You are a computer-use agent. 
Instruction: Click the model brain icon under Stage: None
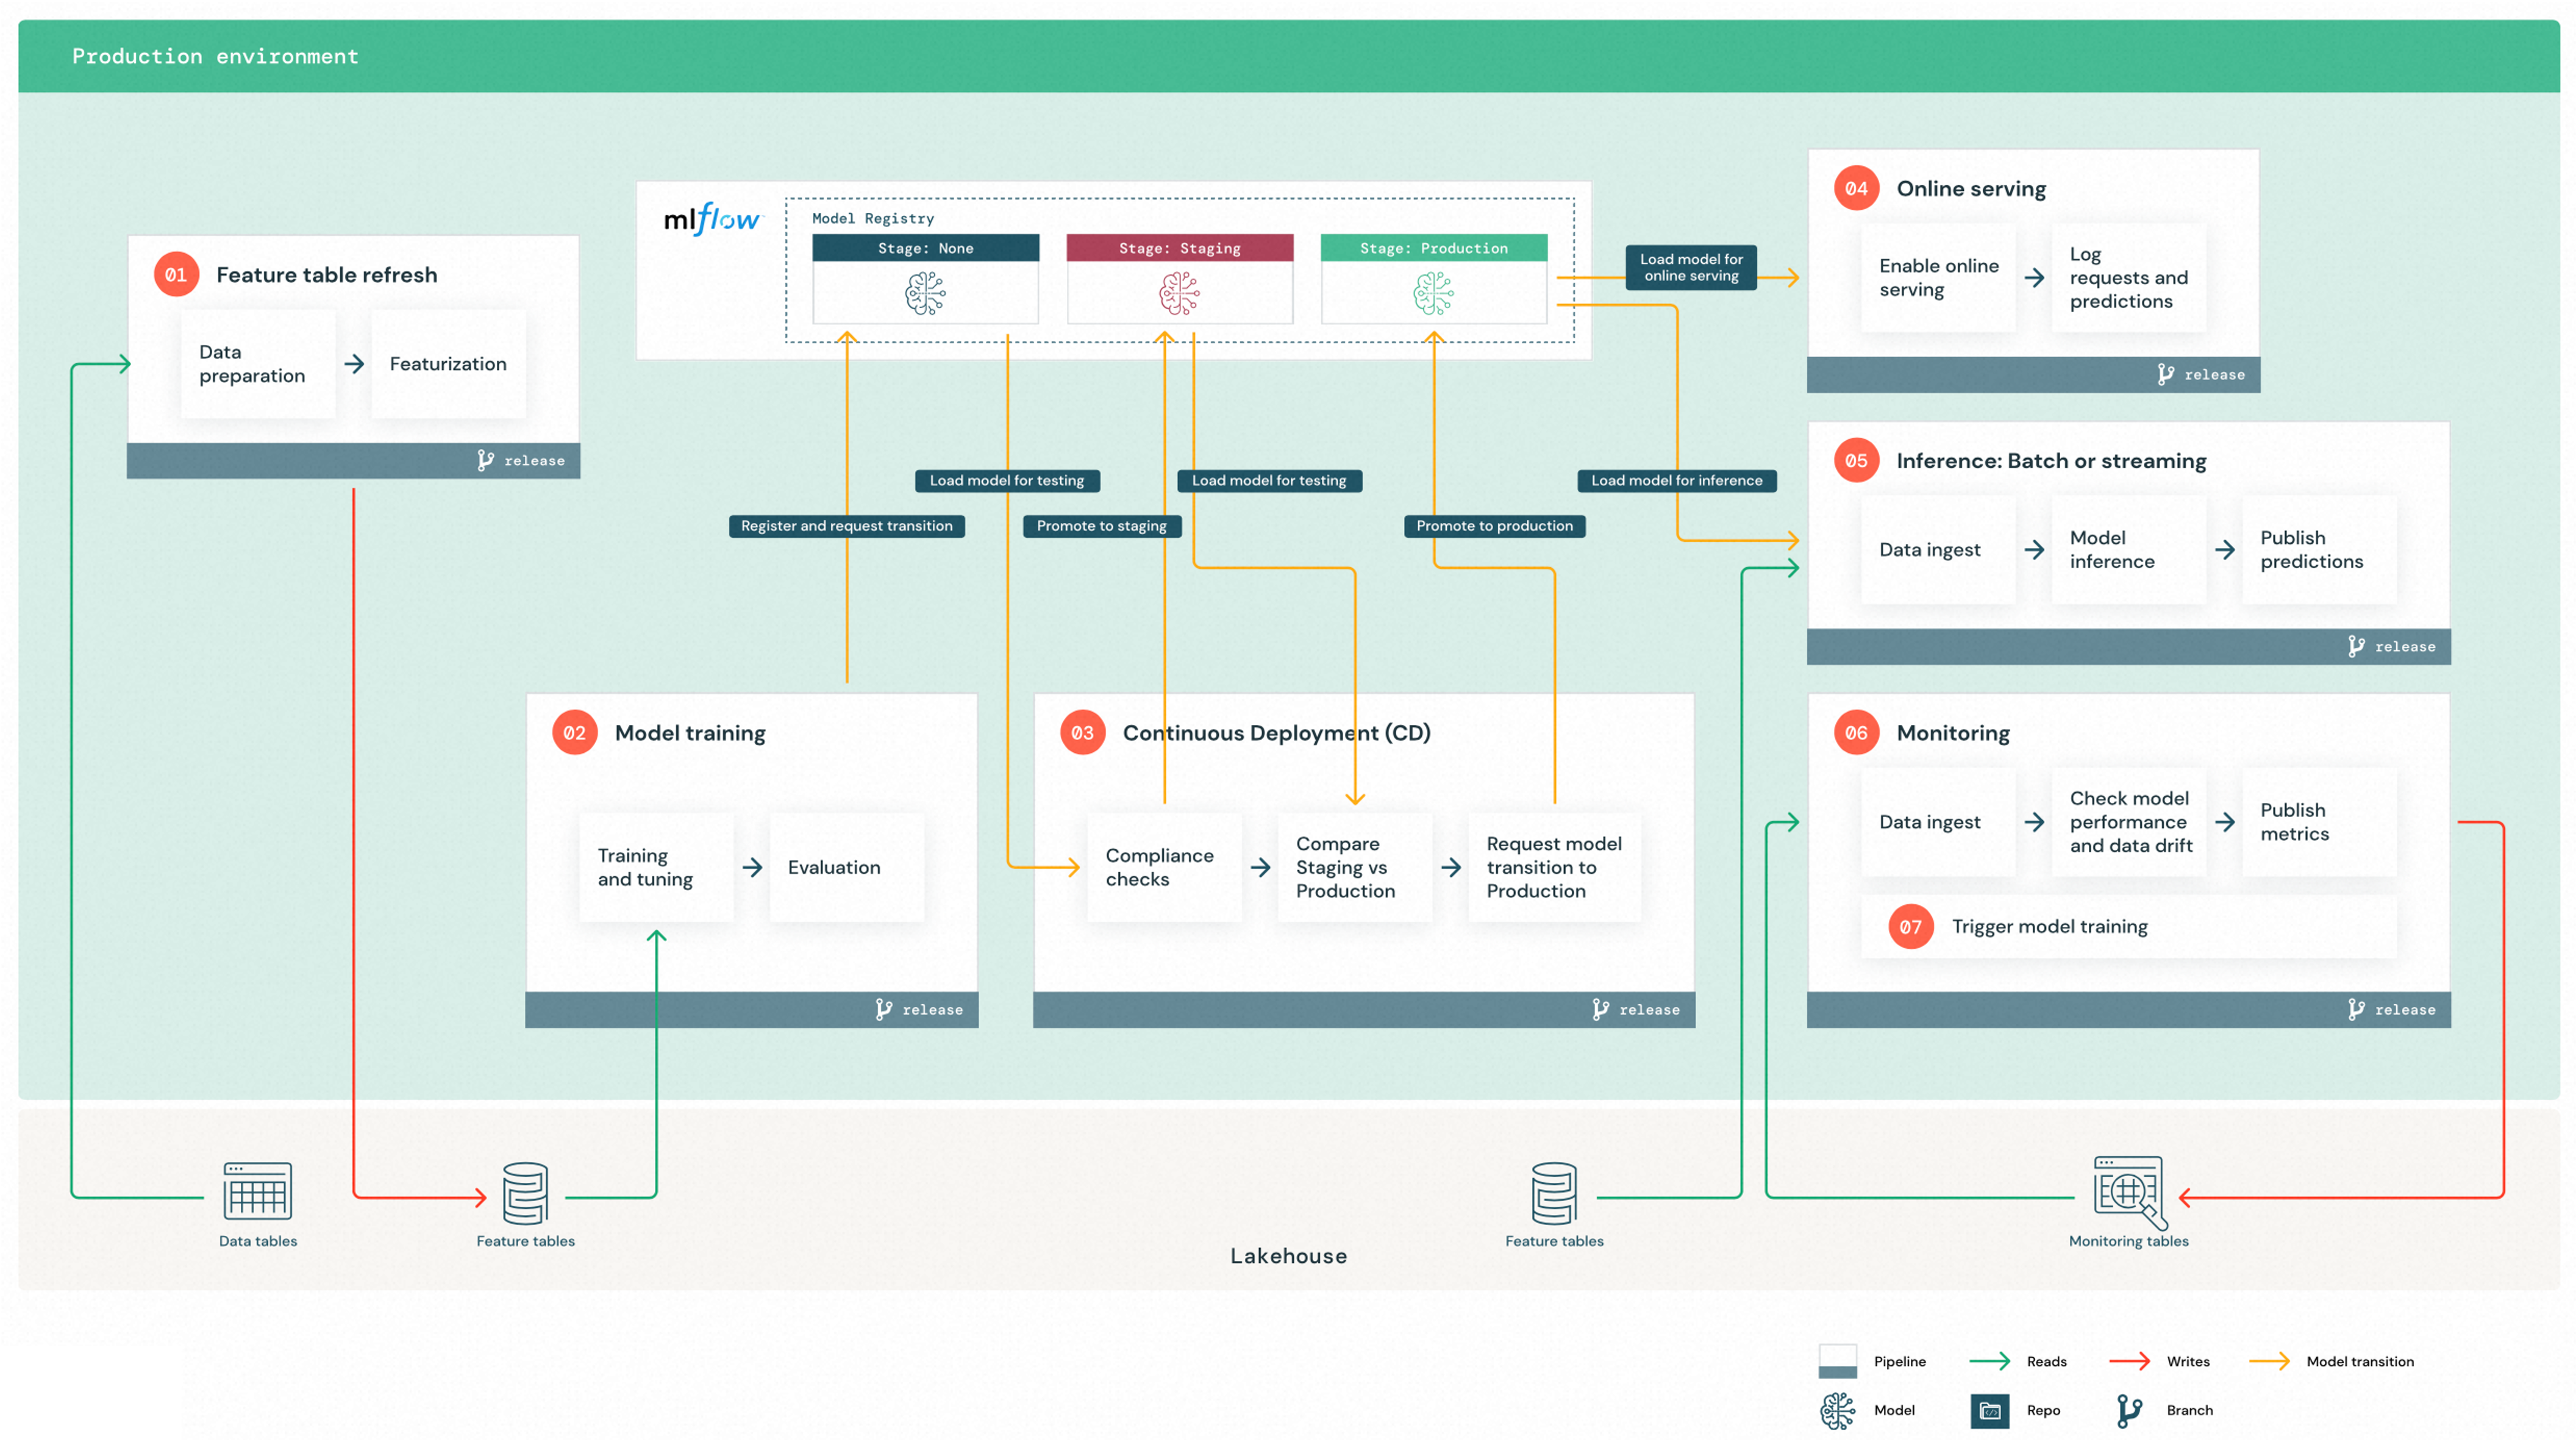coord(925,294)
